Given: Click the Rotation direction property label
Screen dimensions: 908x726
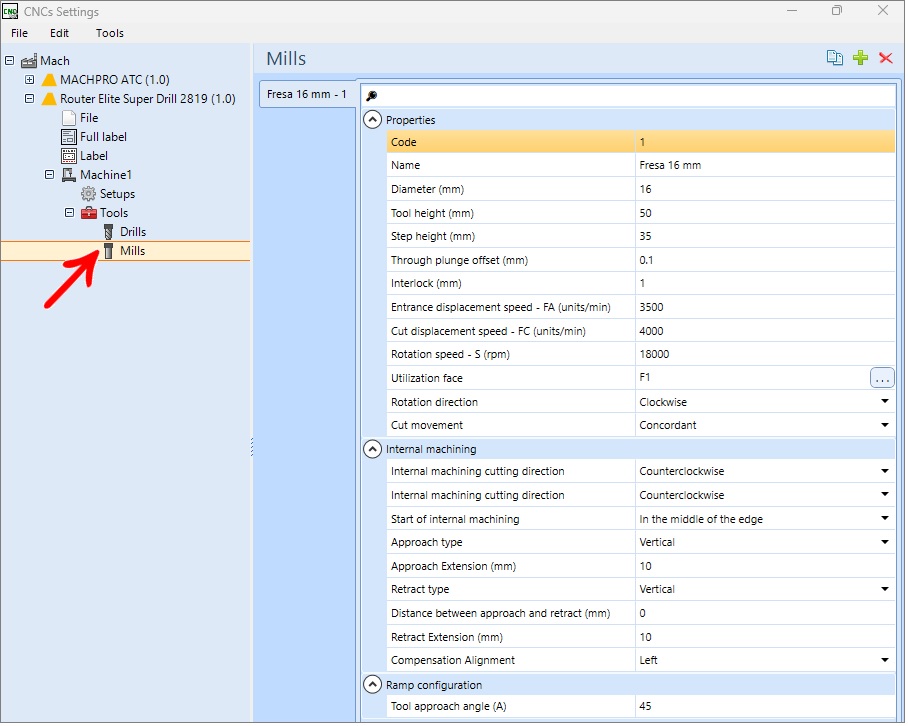Looking at the screenshot, I should pos(434,403).
